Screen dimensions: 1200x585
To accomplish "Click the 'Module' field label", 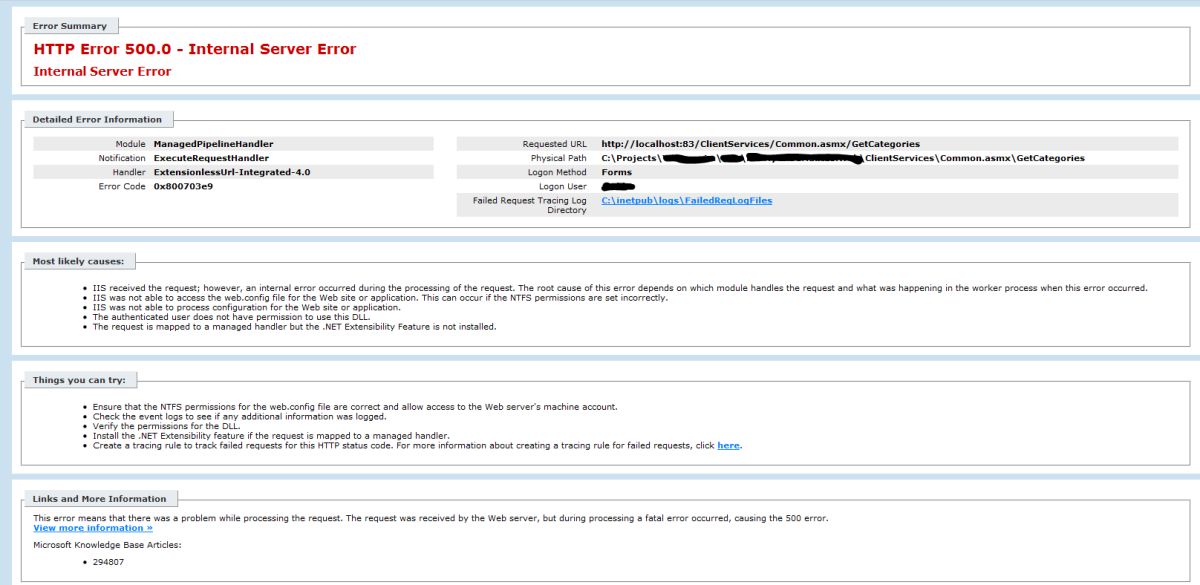I will (x=131, y=144).
